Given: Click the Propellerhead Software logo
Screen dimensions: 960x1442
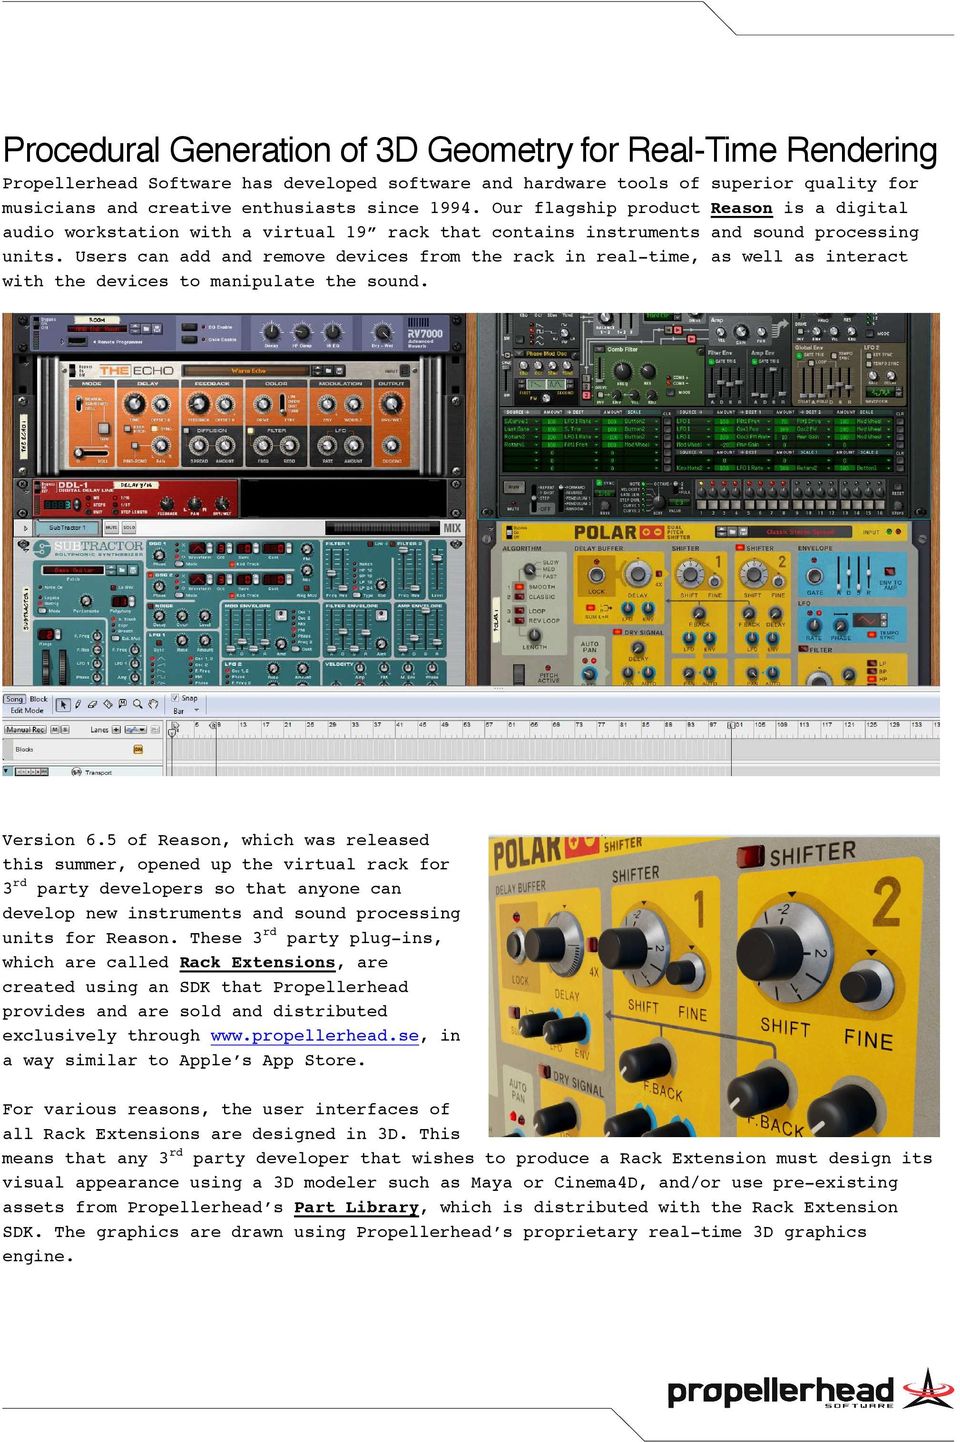Looking at the screenshot, I should (810, 1390).
